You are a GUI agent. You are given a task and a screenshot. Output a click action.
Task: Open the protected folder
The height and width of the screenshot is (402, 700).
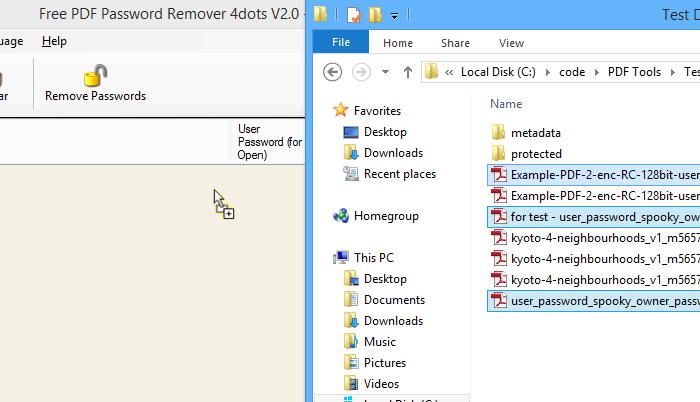tap(535, 154)
